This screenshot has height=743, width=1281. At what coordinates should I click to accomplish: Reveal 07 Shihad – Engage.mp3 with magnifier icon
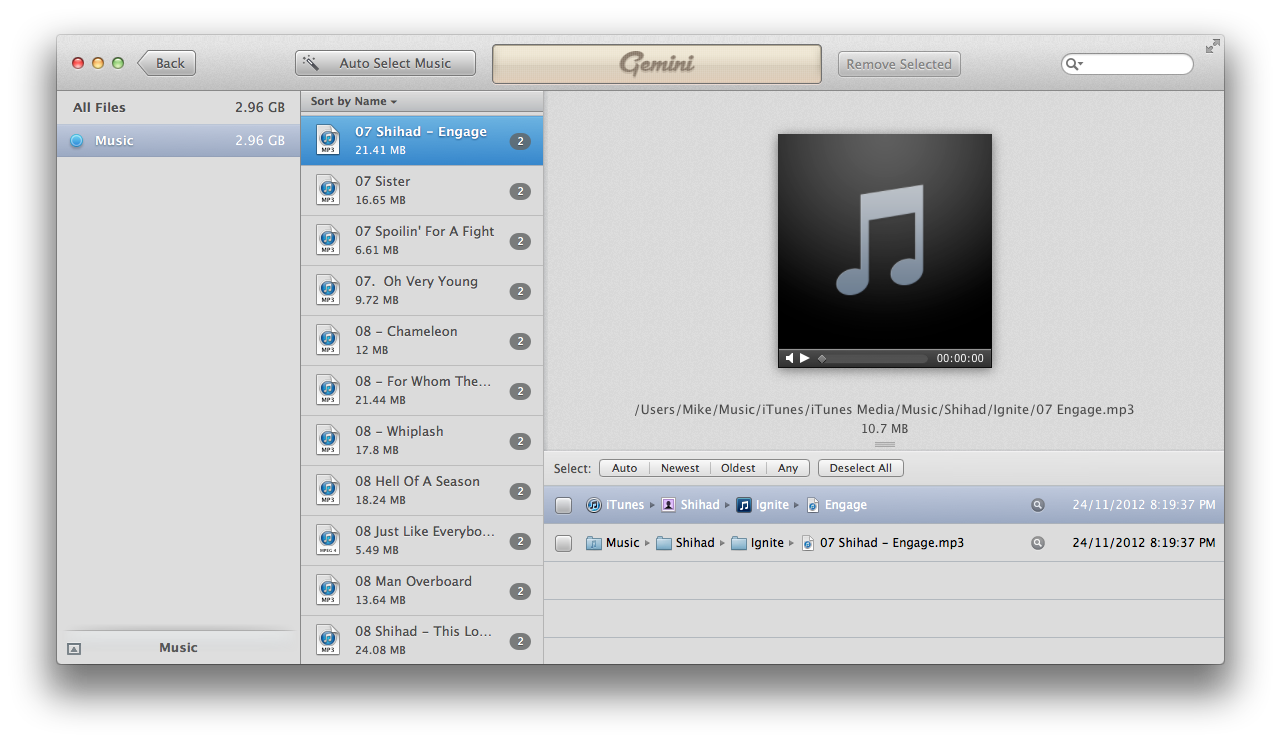1038,543
